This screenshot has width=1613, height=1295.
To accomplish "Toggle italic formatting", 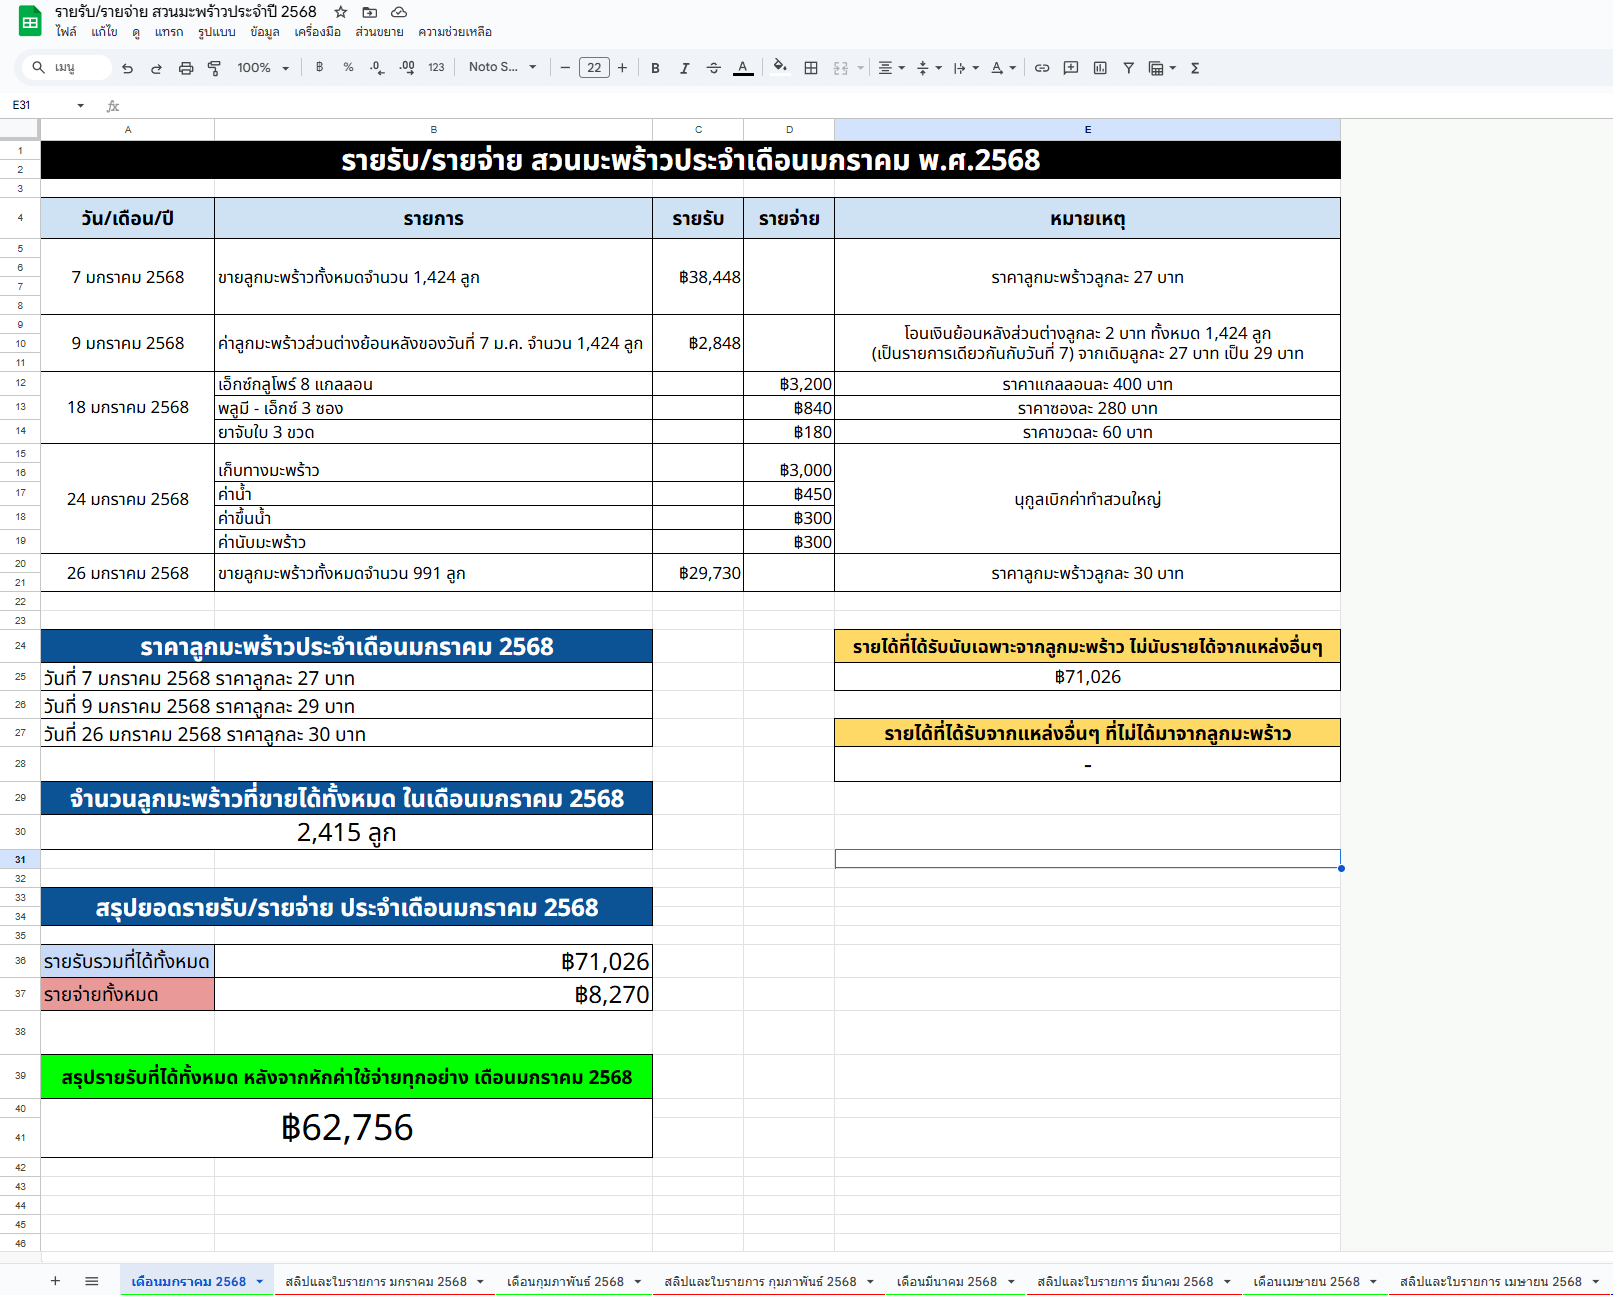I will 684,68.
